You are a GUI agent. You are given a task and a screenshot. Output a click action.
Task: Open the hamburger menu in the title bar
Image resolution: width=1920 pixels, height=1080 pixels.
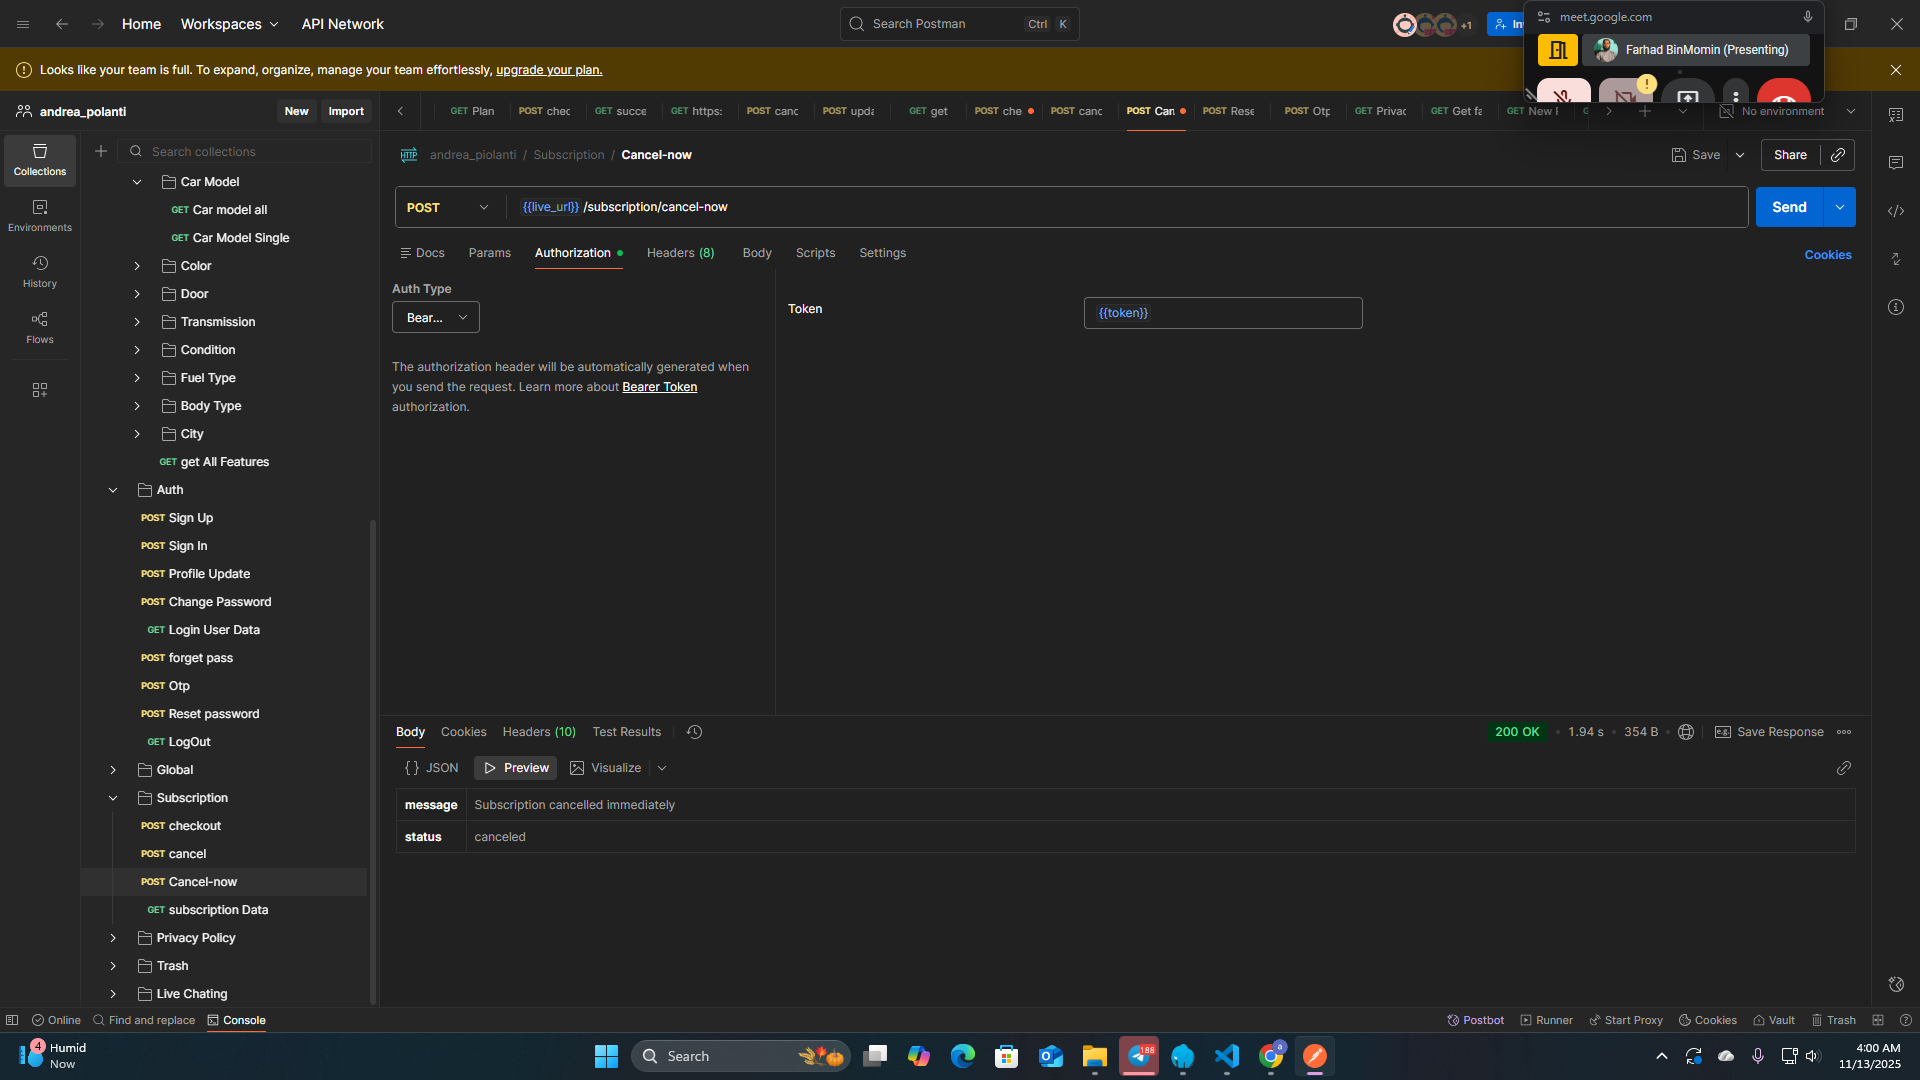pyautogui.click(x=23, y=24)
